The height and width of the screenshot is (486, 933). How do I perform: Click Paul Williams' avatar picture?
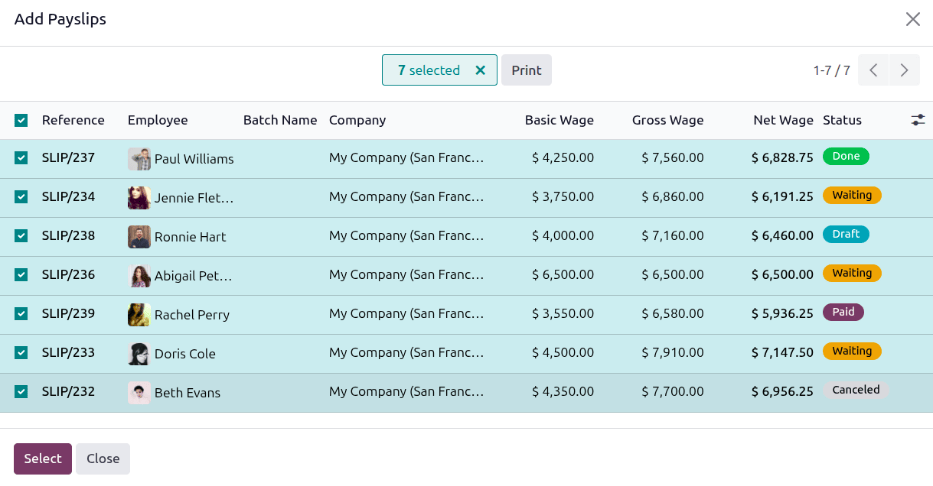(139, 159)
